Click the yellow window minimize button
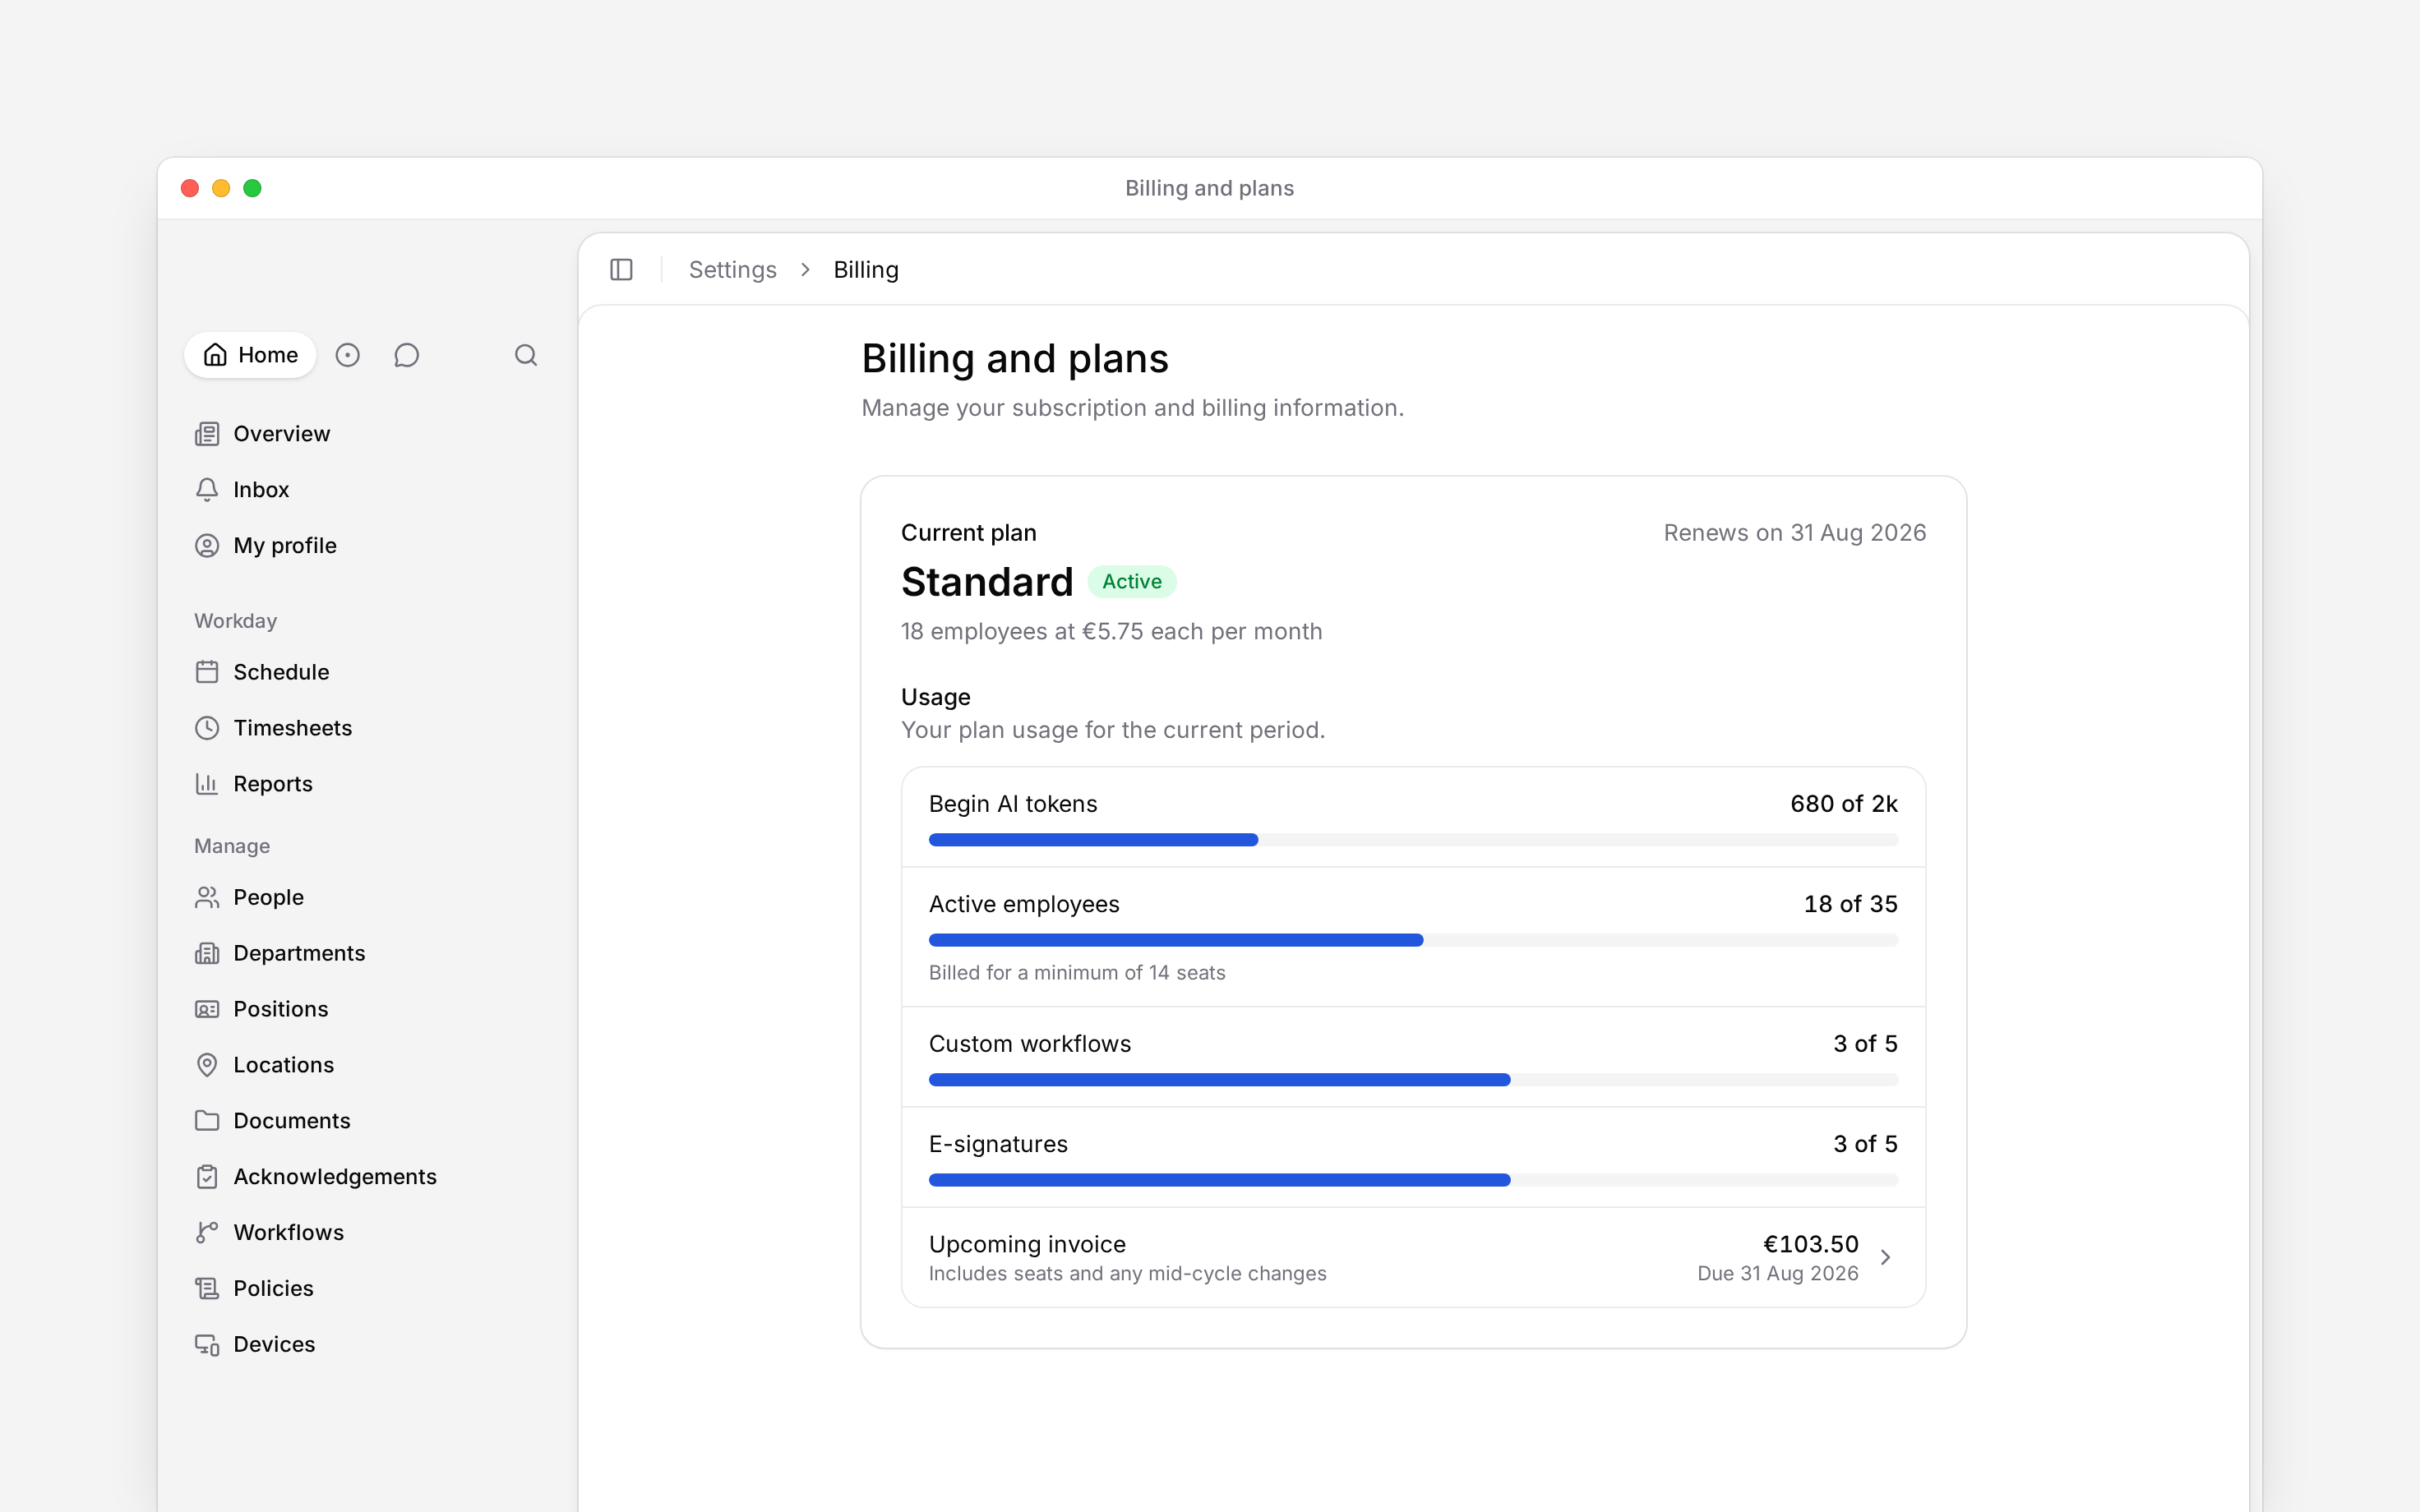The image size is (2420, 1512). [221, 188]
